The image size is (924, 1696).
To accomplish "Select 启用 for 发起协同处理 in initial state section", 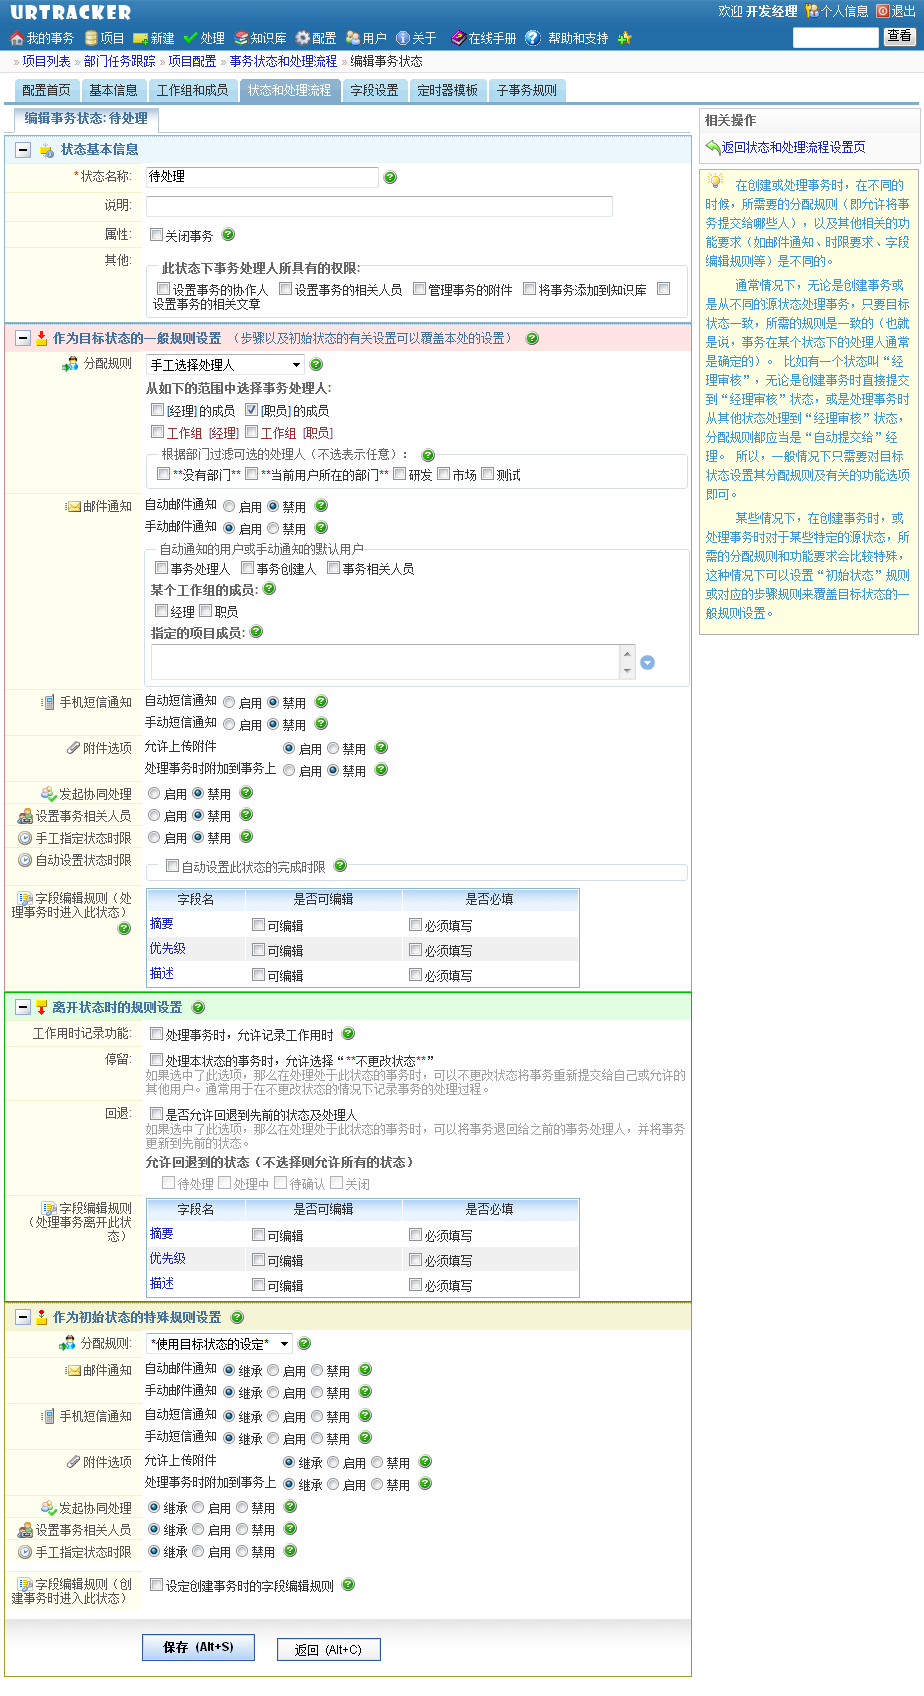I will point(198,1507).
